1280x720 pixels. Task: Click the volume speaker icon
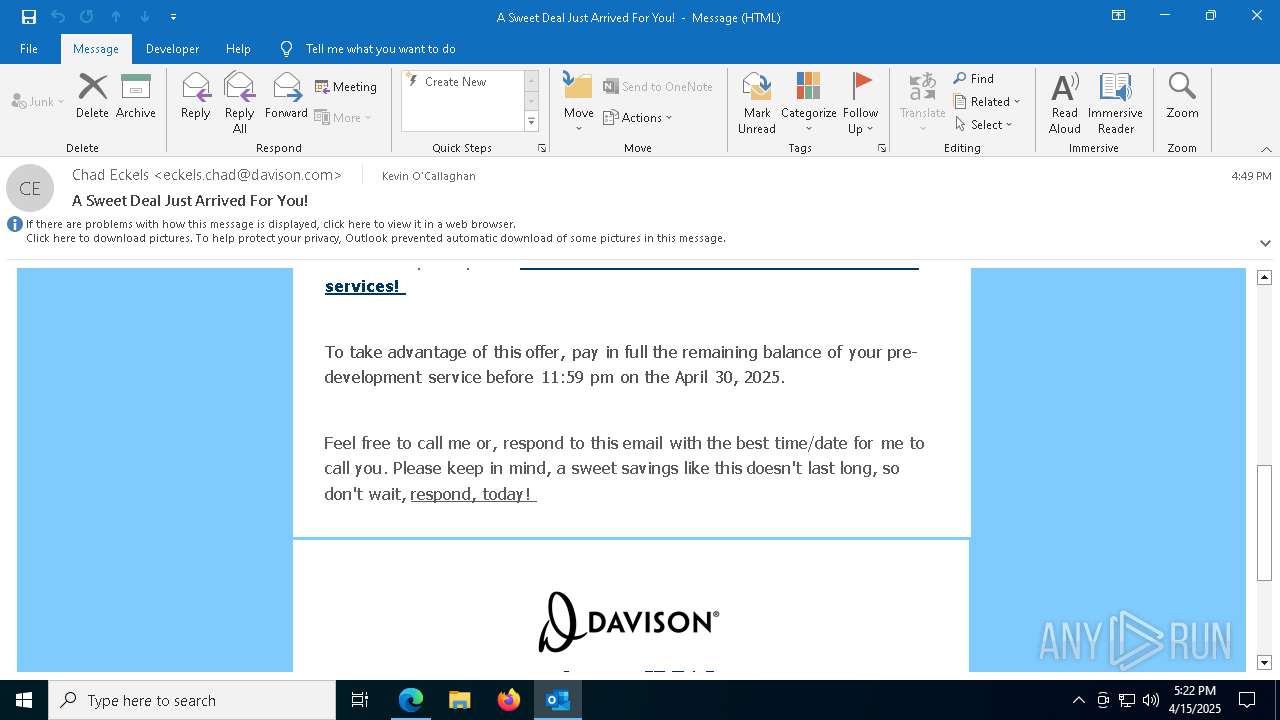point(1150,700)
